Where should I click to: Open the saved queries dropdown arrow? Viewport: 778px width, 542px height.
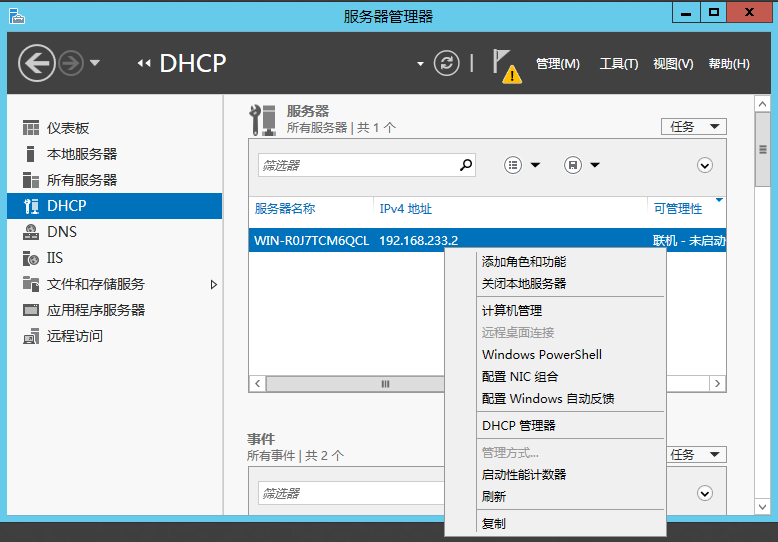(x=595, y=165)
